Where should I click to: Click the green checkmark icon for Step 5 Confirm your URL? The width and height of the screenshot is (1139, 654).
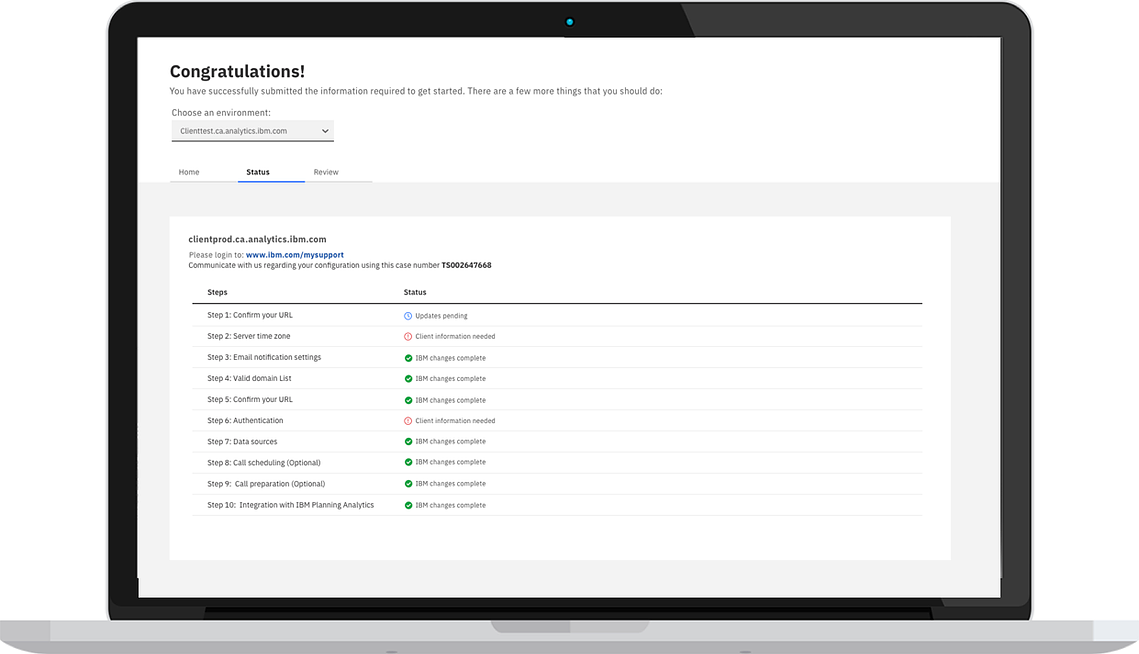coord(408,400)
